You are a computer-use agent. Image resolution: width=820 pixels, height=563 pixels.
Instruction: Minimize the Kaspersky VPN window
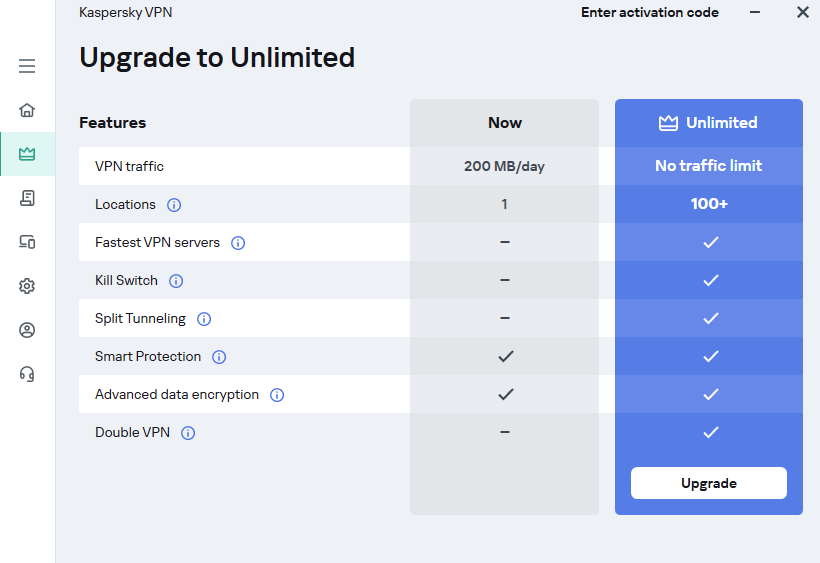[755, 13]
